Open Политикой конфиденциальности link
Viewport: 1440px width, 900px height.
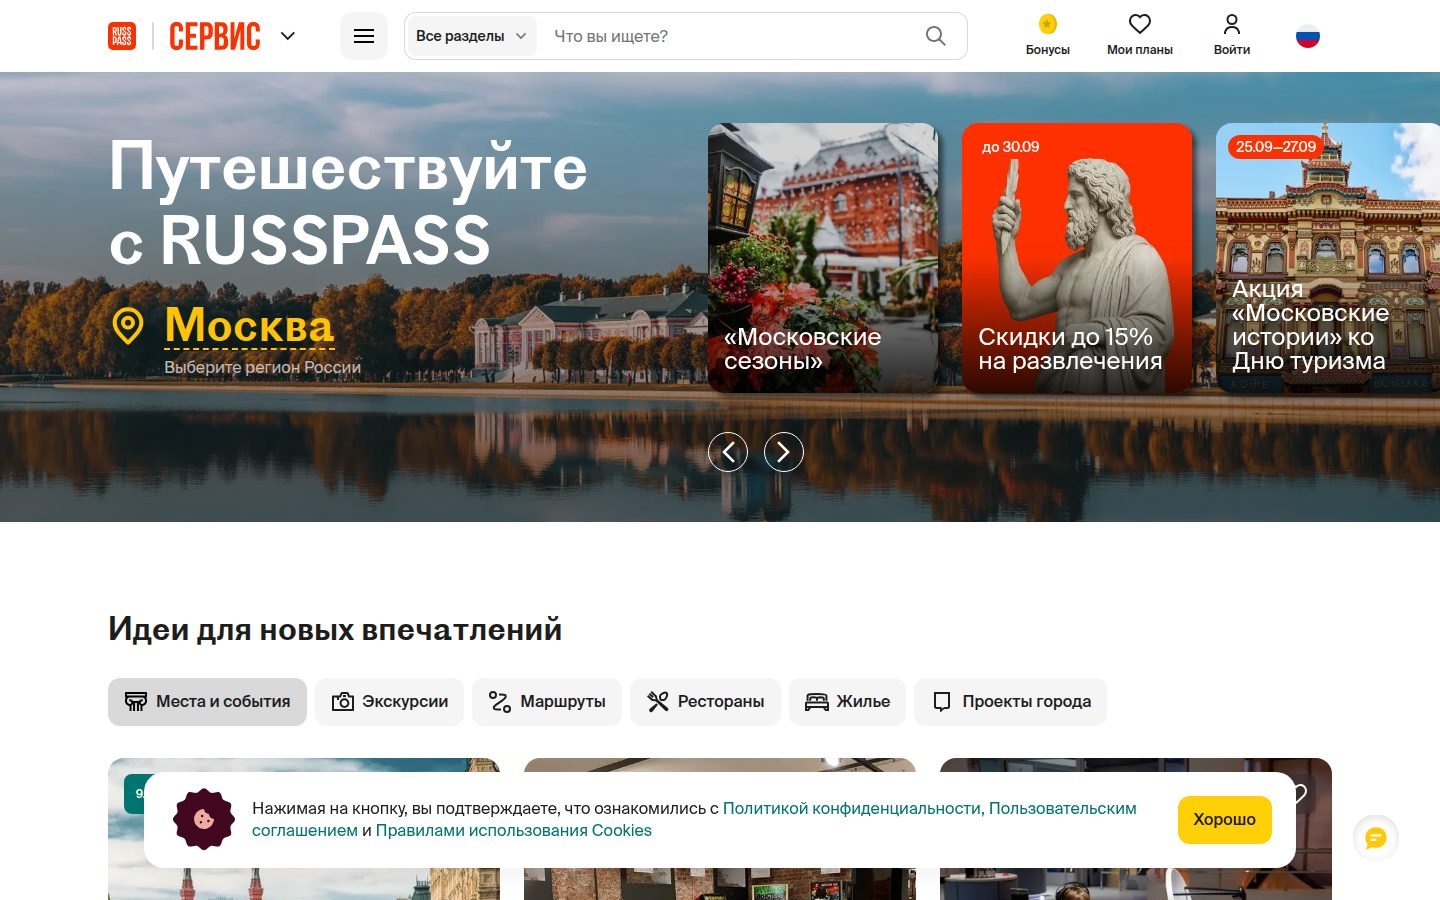coord(852,808)
